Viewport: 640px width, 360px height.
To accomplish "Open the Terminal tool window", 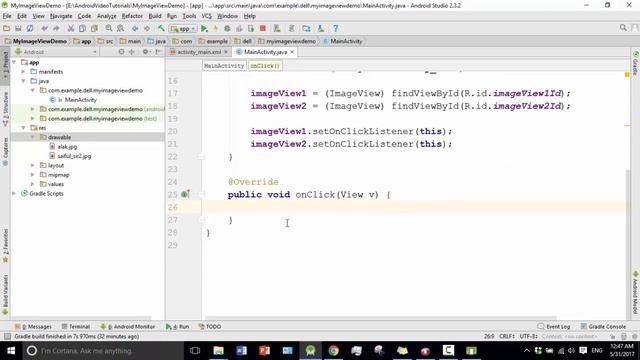I will (76, 327).
